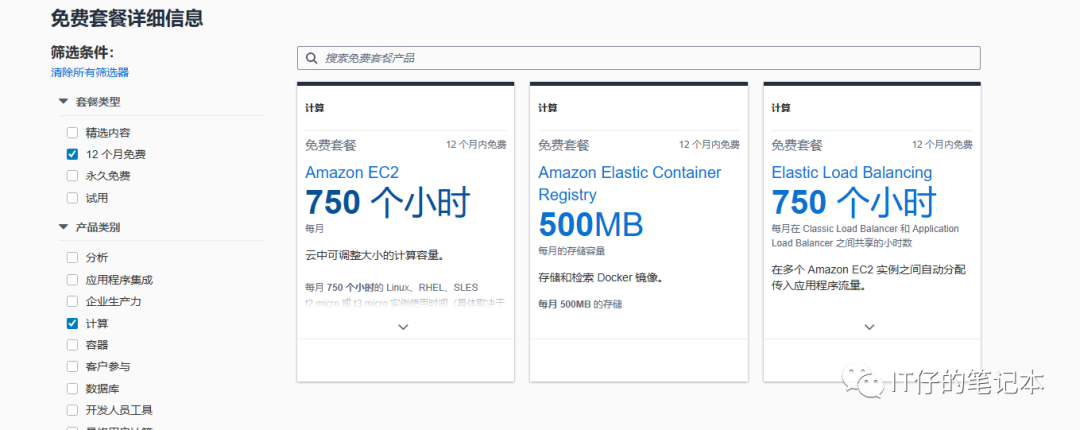Check the 数据库 category checkbox
The width and height of the screenshot is (1080, 430).
[72, 388]
